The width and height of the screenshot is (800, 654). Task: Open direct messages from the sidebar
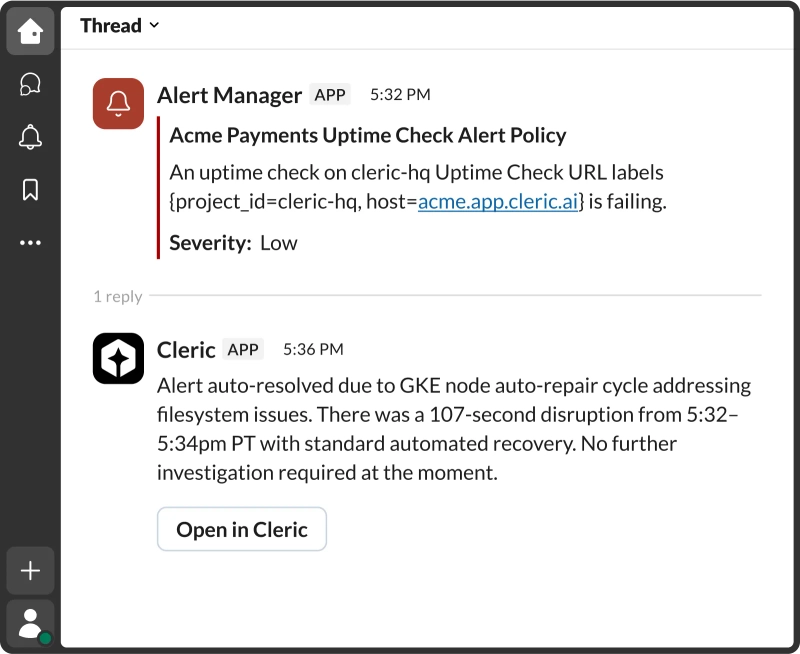[30, 85]
